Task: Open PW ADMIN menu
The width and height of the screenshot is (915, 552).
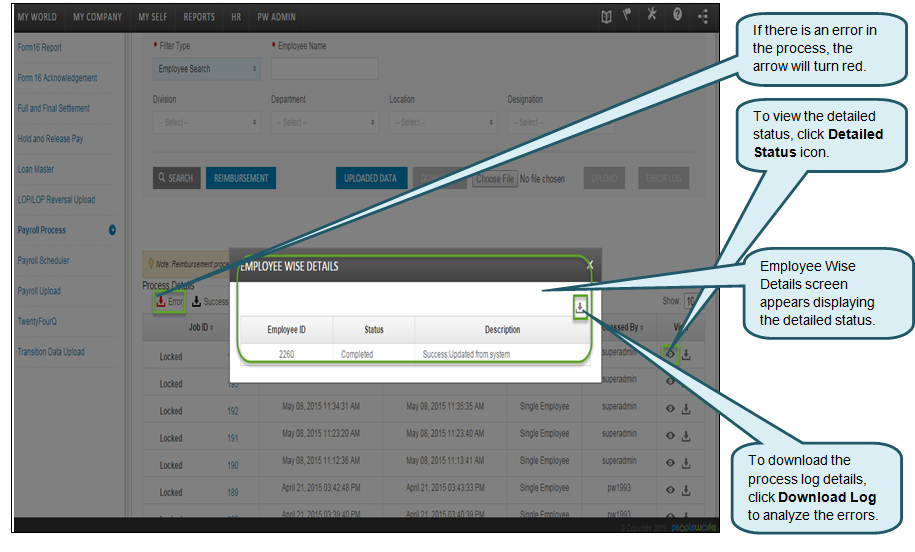Action: click(277, 17)
